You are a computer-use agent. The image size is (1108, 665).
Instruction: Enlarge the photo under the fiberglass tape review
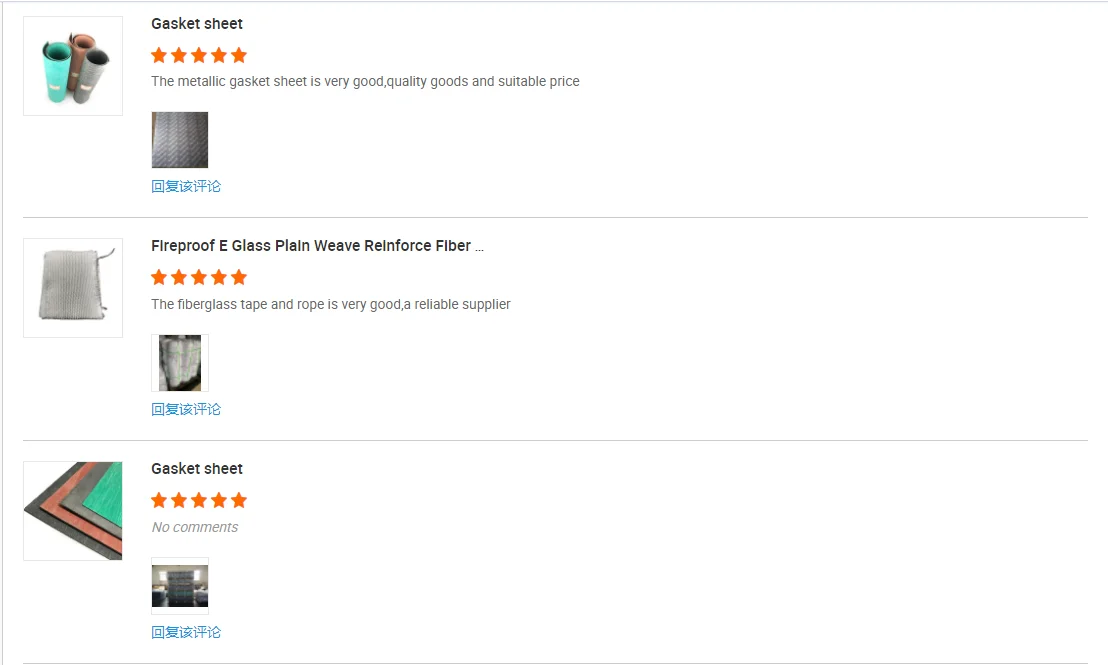[180, 363]
